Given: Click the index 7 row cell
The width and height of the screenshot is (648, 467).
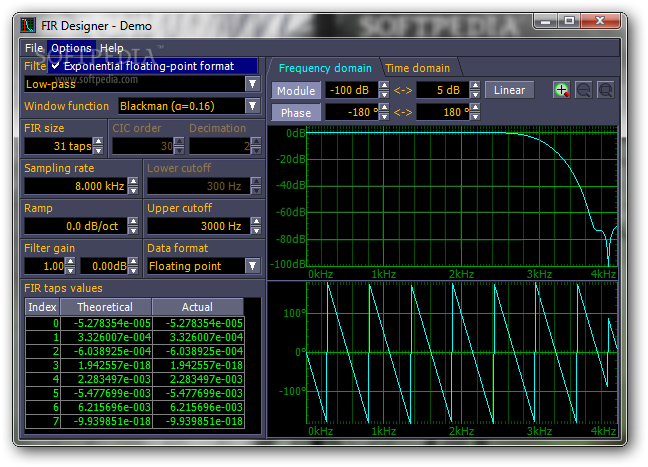Looking at the screenshot, I should (43, 421).
